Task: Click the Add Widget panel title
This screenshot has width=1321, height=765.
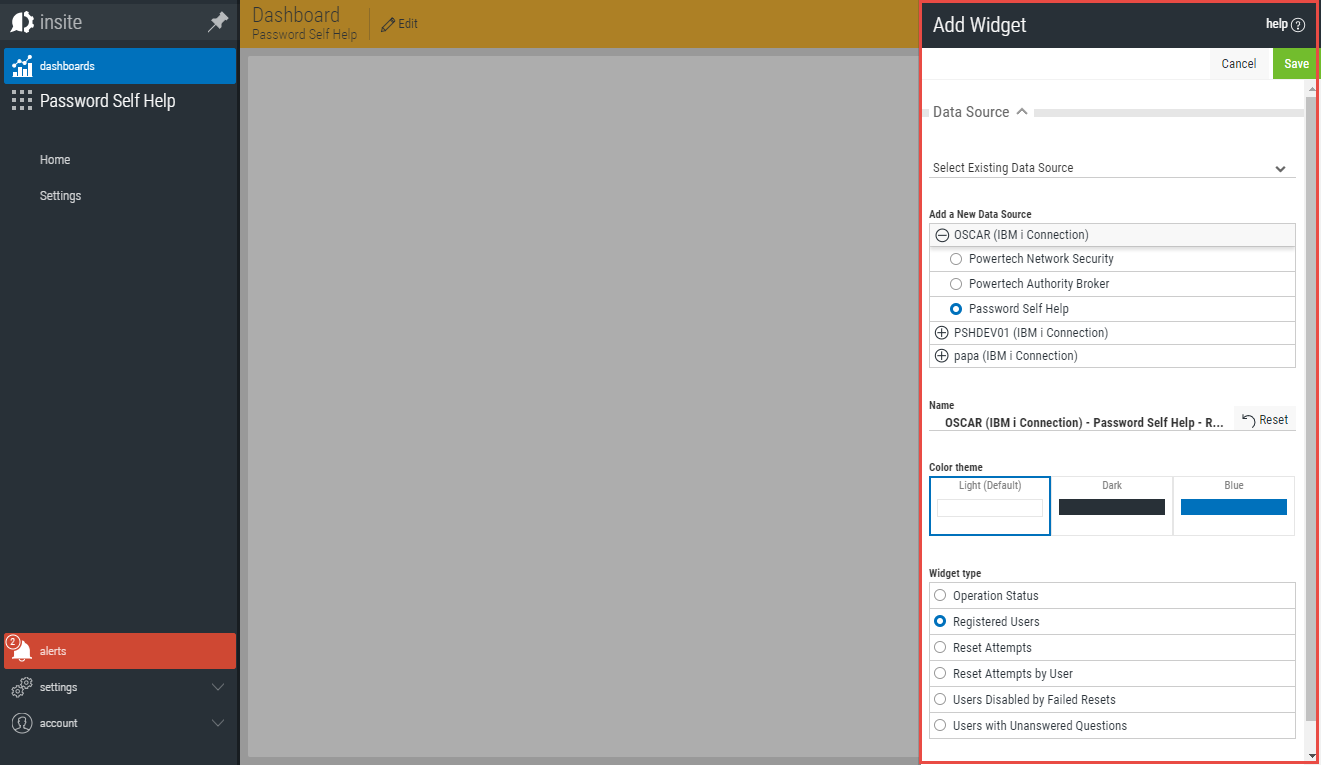Action: click(979, 25)
